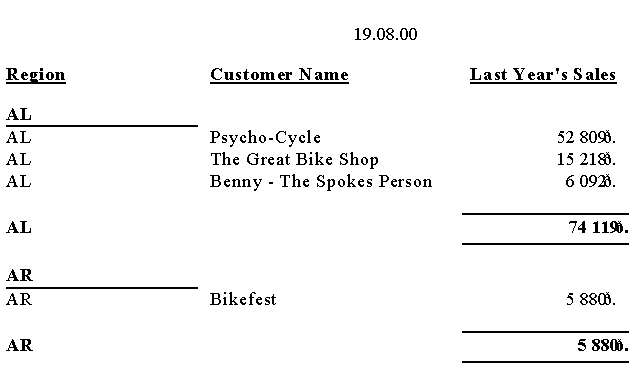
Task: Click the AL group total 74 119
Action: (x=598, y=227)
